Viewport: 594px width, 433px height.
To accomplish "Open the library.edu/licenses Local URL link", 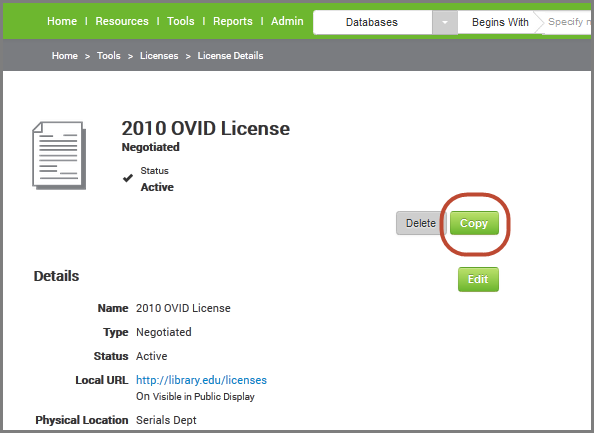I will tap(202, 380).
